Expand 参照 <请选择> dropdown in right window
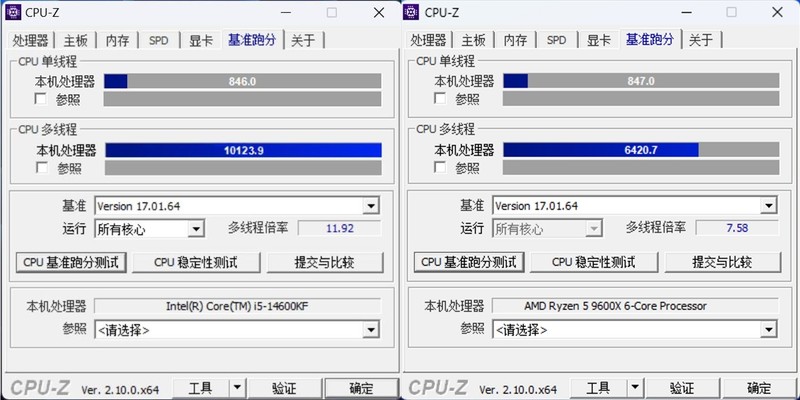The width and height of the screenshot is (800, 400). click(768, 330)
